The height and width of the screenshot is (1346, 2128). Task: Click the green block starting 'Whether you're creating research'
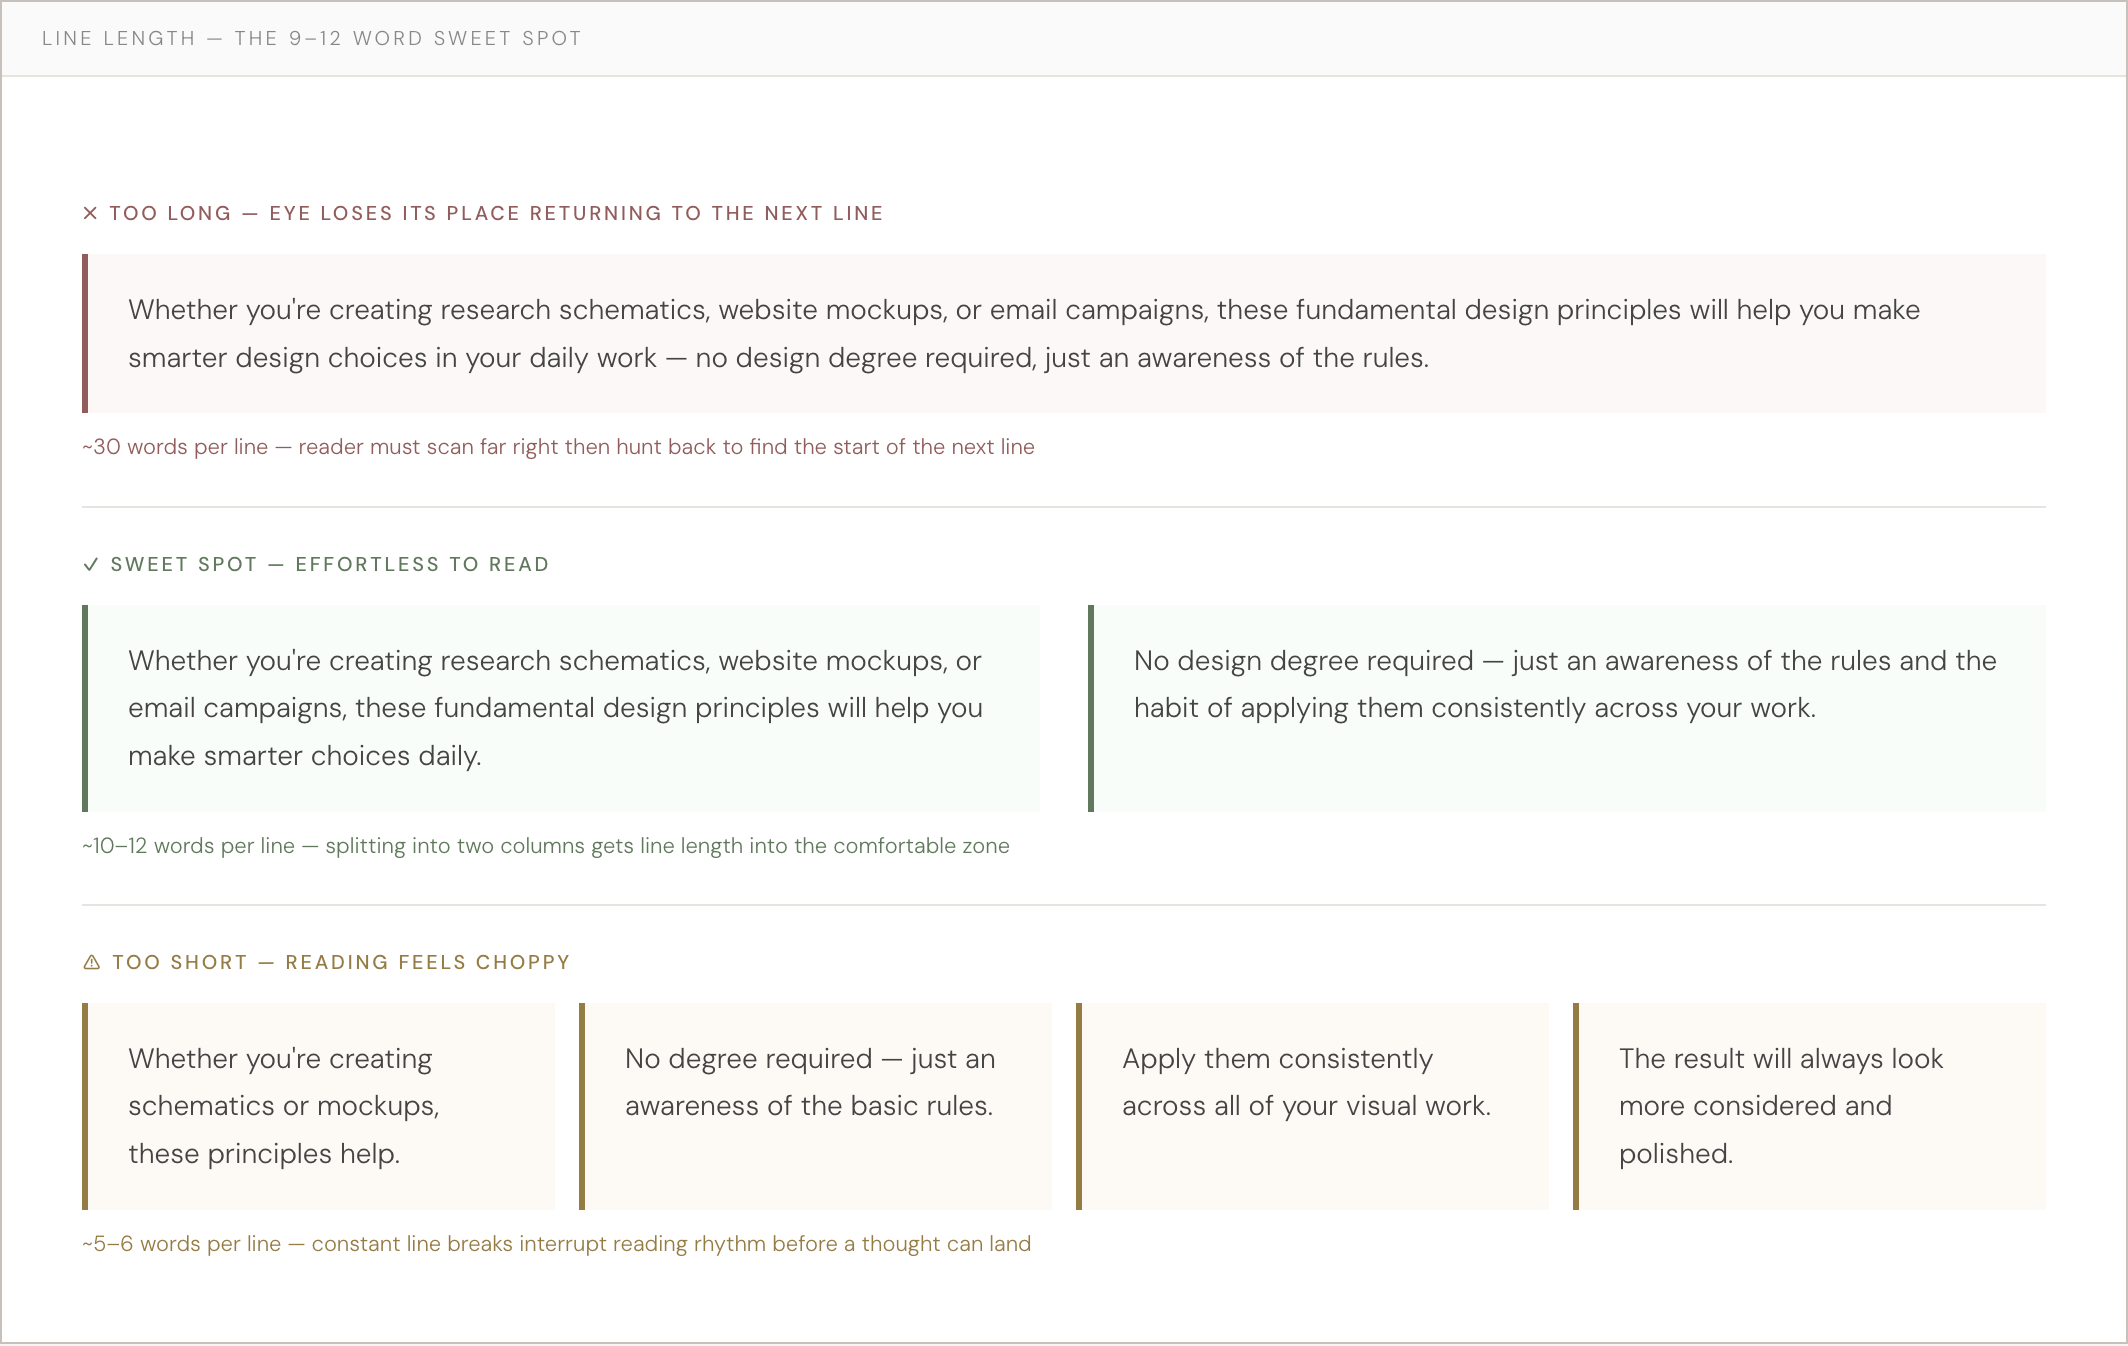tap(561, 708)
